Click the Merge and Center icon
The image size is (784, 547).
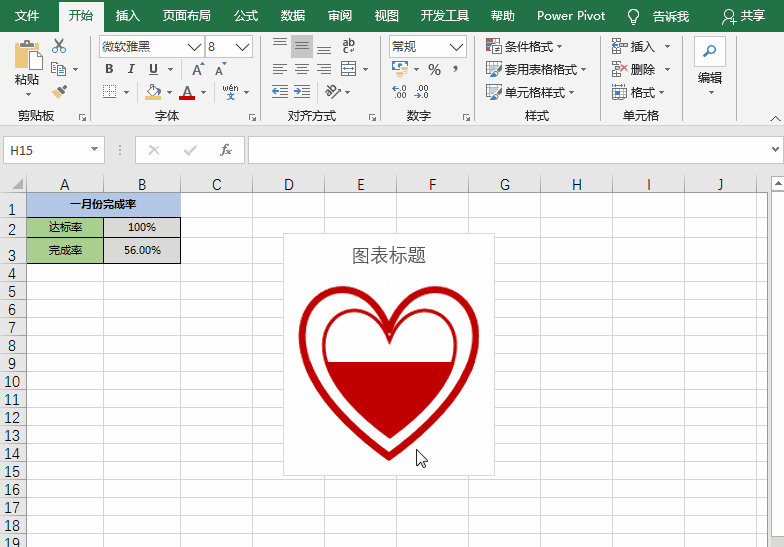348,69
